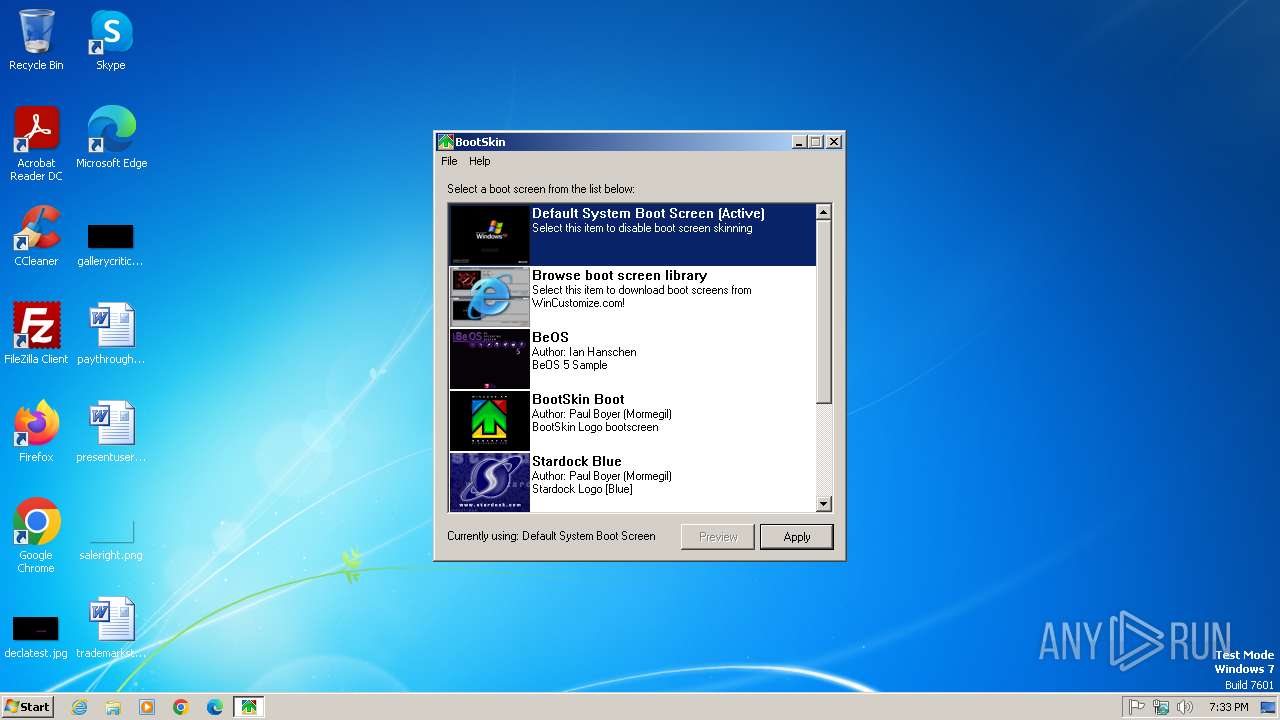Select the presentuser Word document icon
Viewport: 1280px width, 720px height.
(111, 432)
